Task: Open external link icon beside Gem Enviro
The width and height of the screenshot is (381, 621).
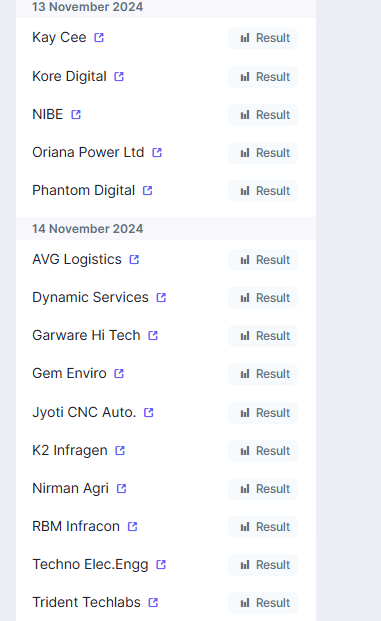Action: pos(119,373)
